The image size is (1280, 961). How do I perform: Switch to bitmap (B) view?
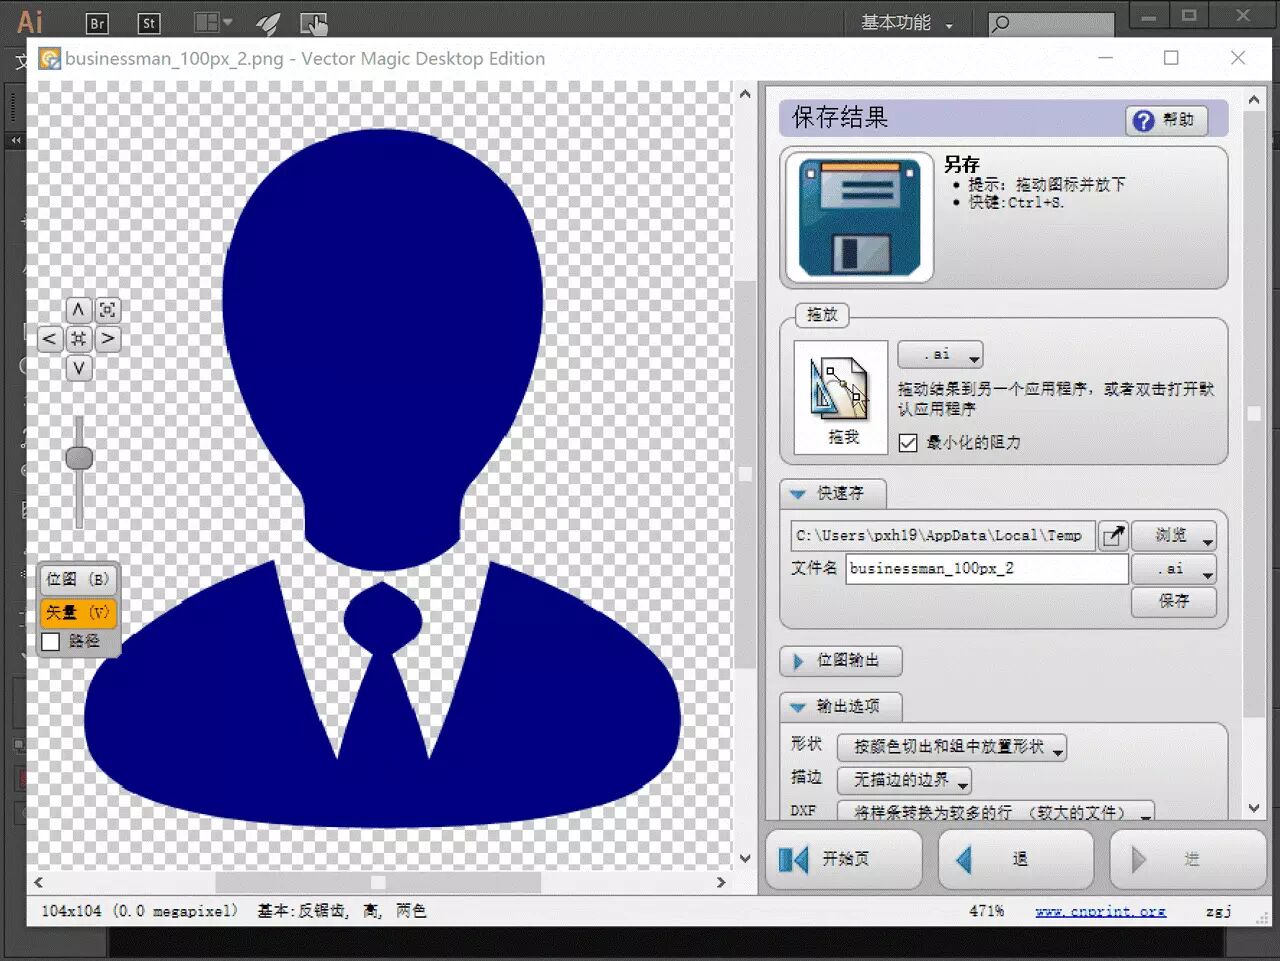click(x=79, y=579)
